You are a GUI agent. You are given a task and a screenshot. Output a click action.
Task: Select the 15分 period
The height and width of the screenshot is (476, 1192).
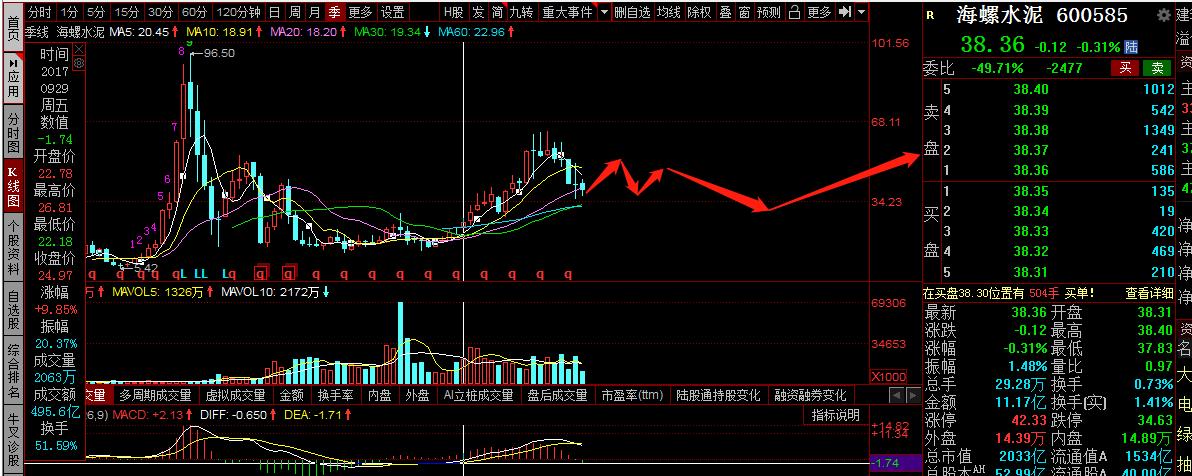(127, 12)
